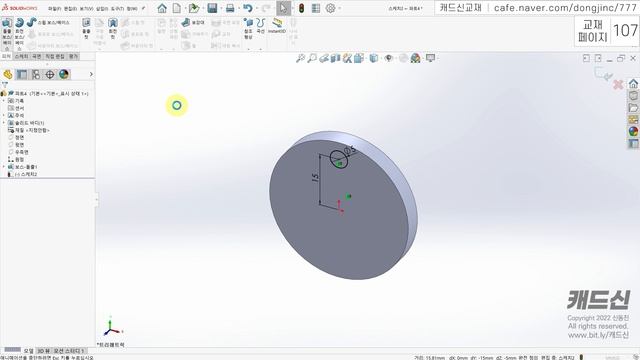Click Zoom to Area magnifier icon
This screenshot has width=640, height=360.
pyautogui.click(x=312, y=58)
